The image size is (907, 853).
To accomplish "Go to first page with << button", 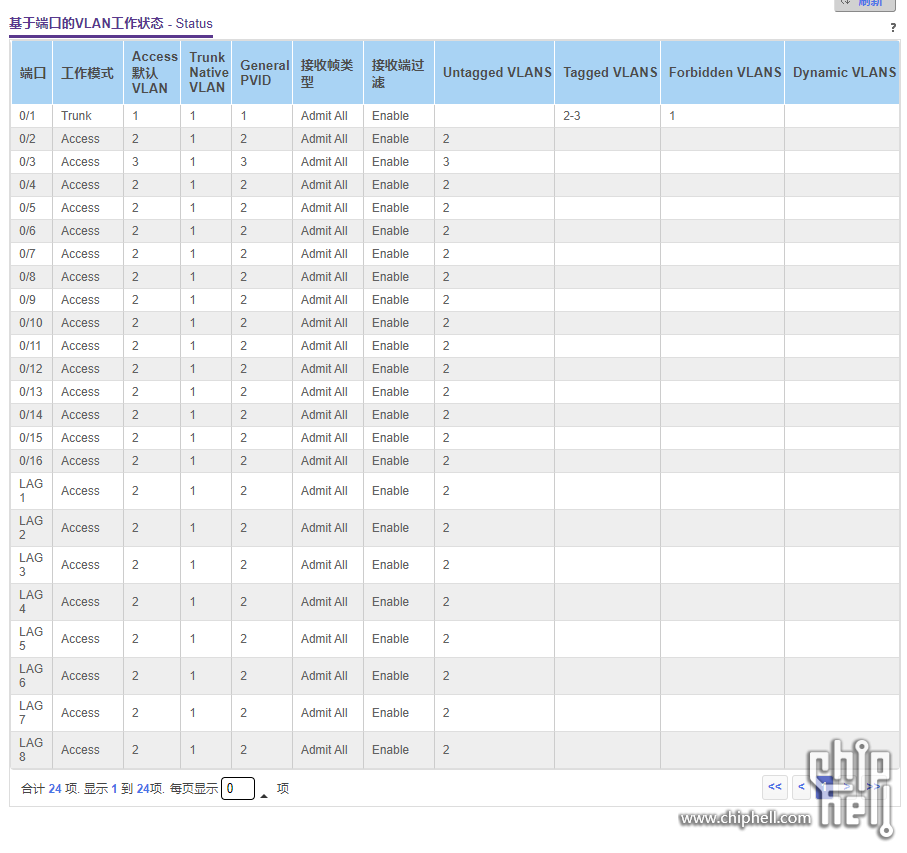I will click(x=775, y=787).
